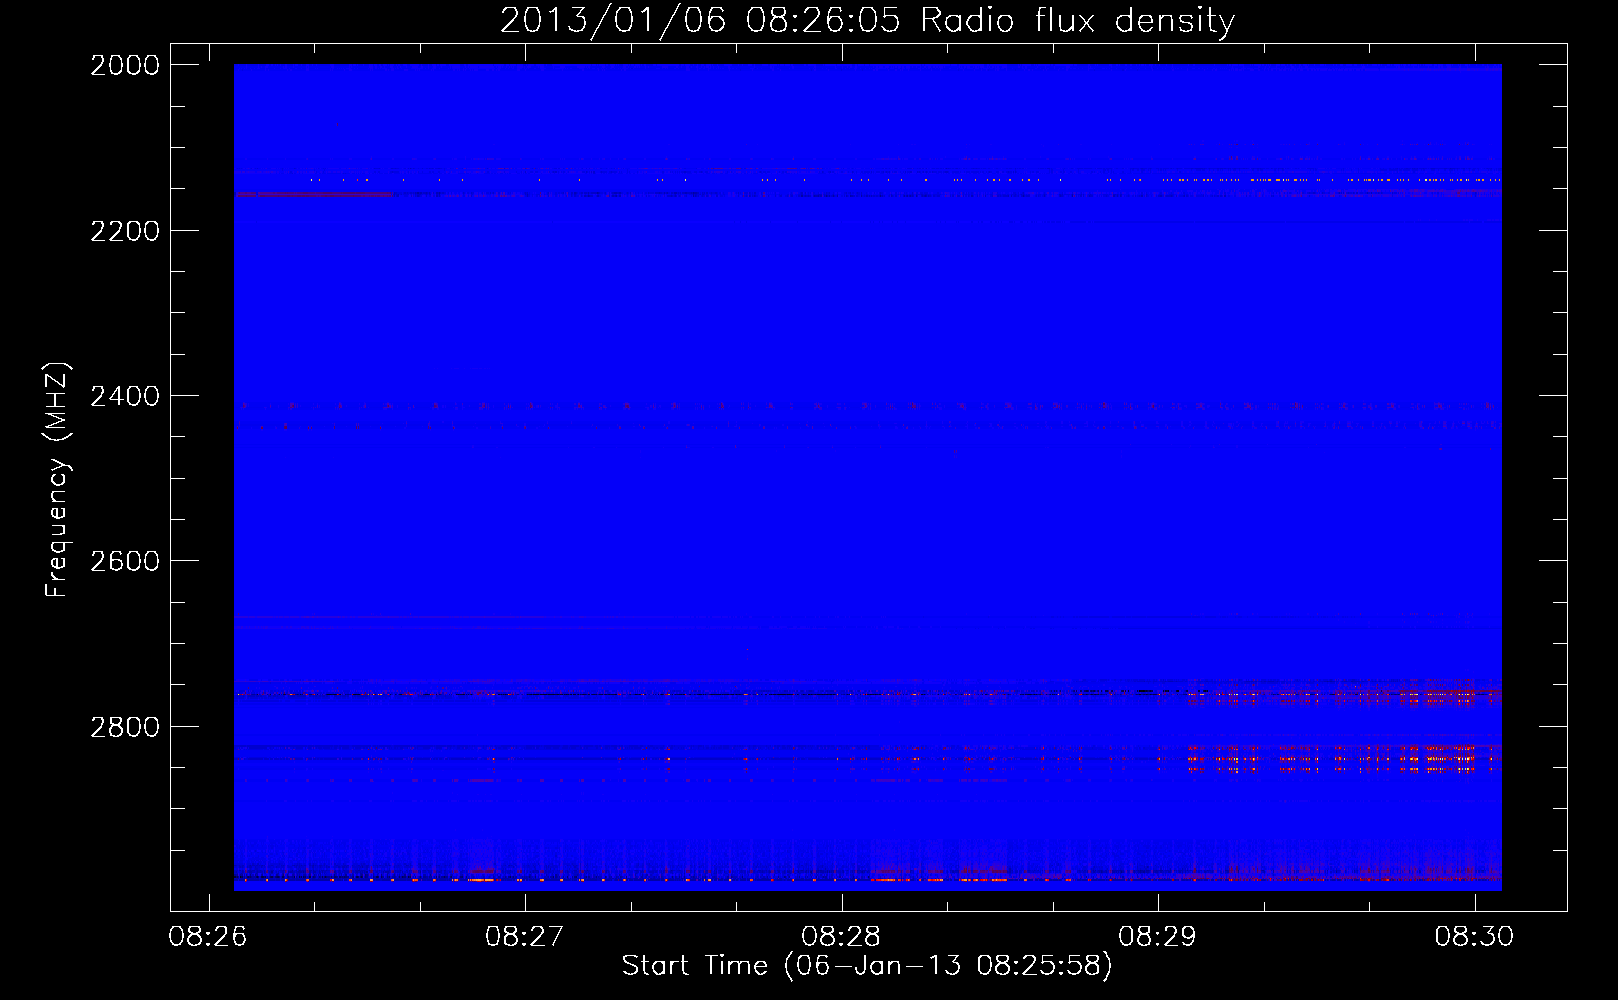Click the 2400 frequency tick label
The image size is (1618, 1000).
(125, 397)
